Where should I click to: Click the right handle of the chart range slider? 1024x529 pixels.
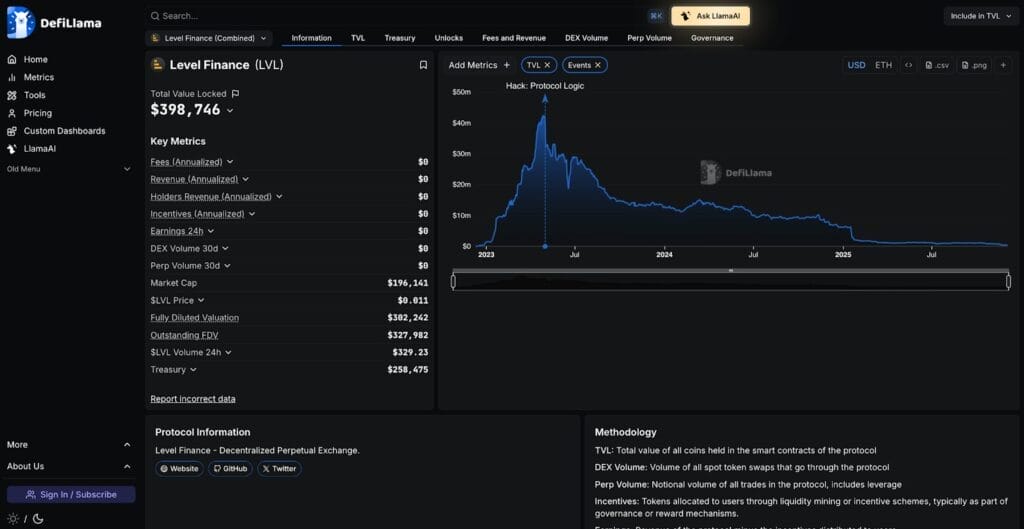[1008, 281]
